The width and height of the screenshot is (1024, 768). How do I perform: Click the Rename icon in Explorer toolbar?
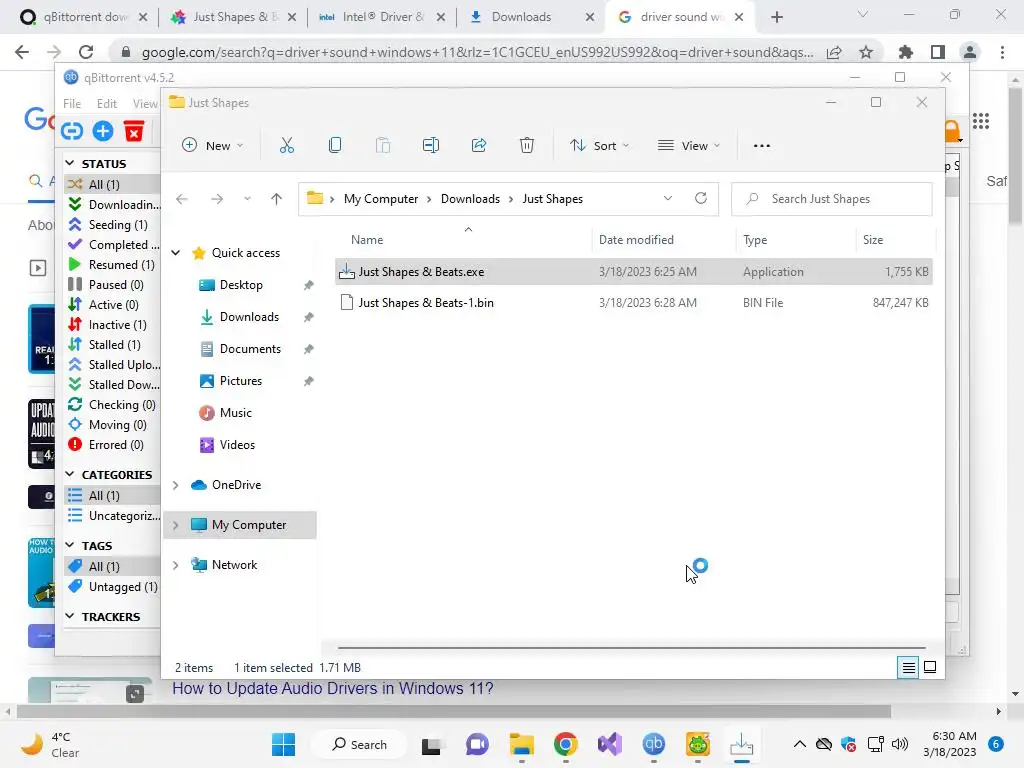tap(430, 146)
